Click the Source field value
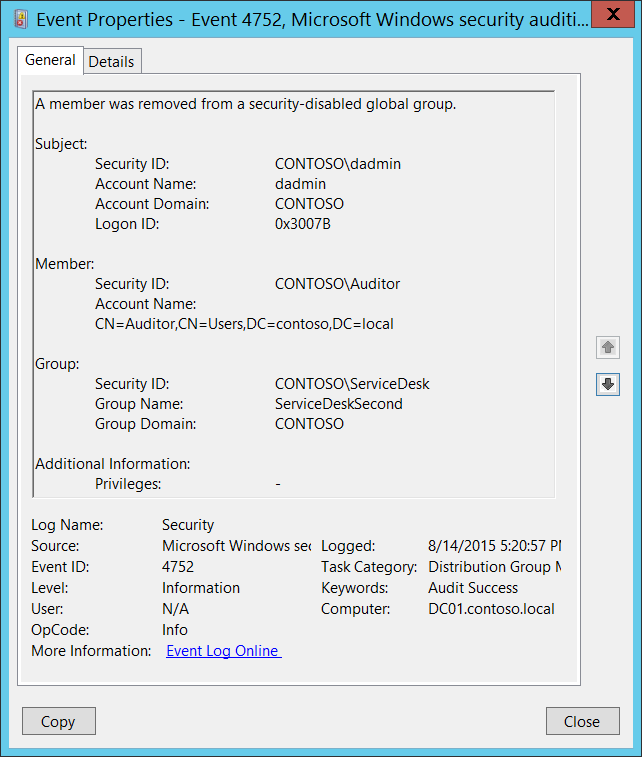Viewport: 642px width, 757px height. pos(236,546)
